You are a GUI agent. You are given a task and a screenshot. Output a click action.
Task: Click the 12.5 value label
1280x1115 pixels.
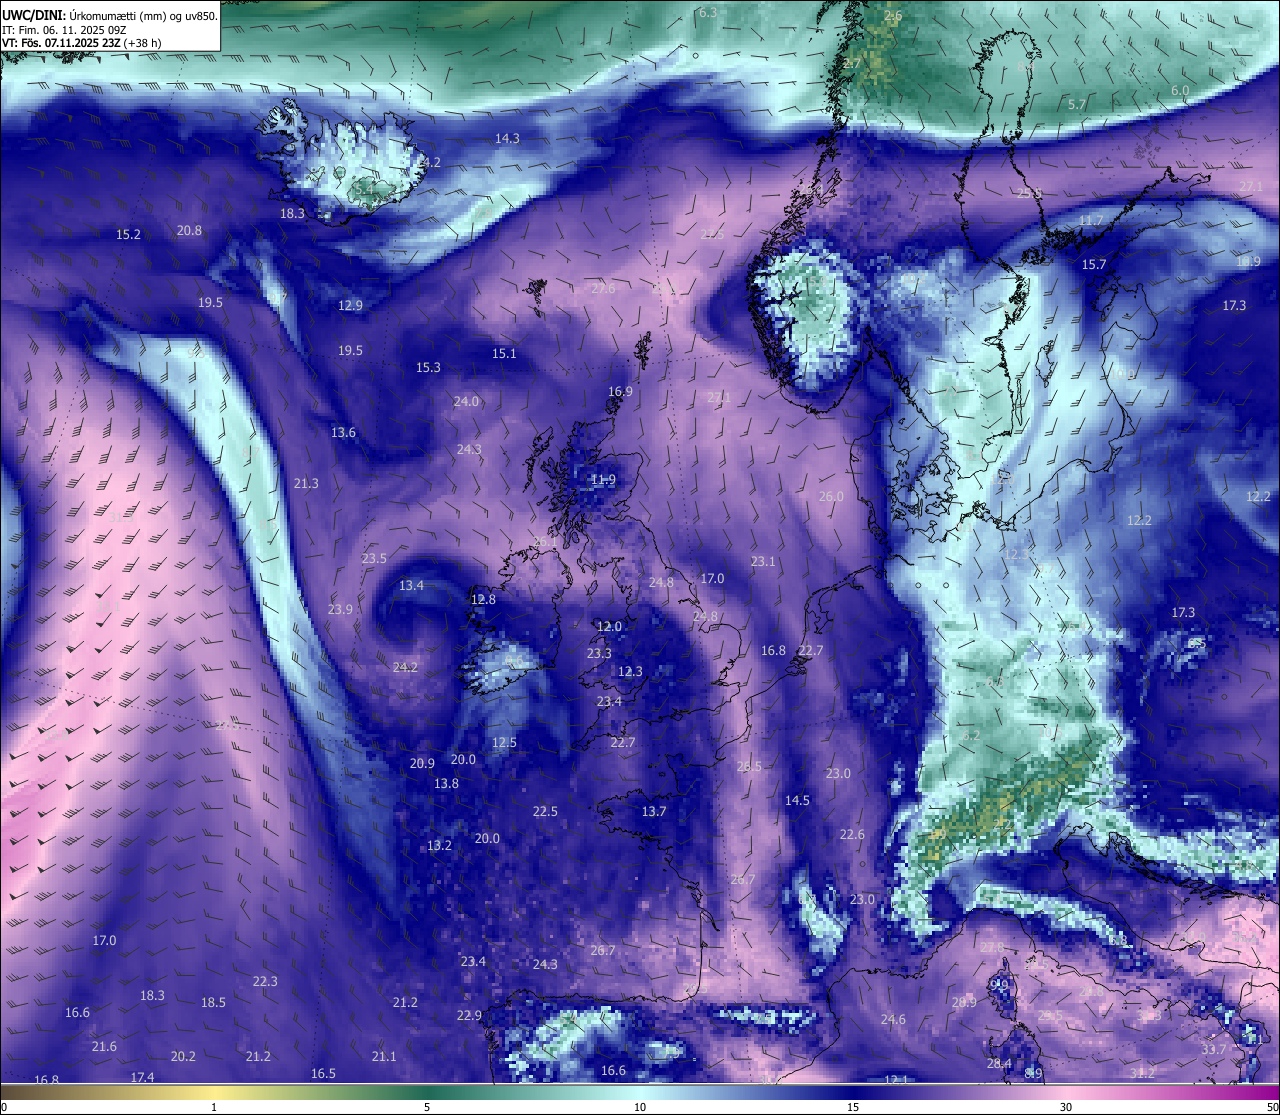coord(504,742)
